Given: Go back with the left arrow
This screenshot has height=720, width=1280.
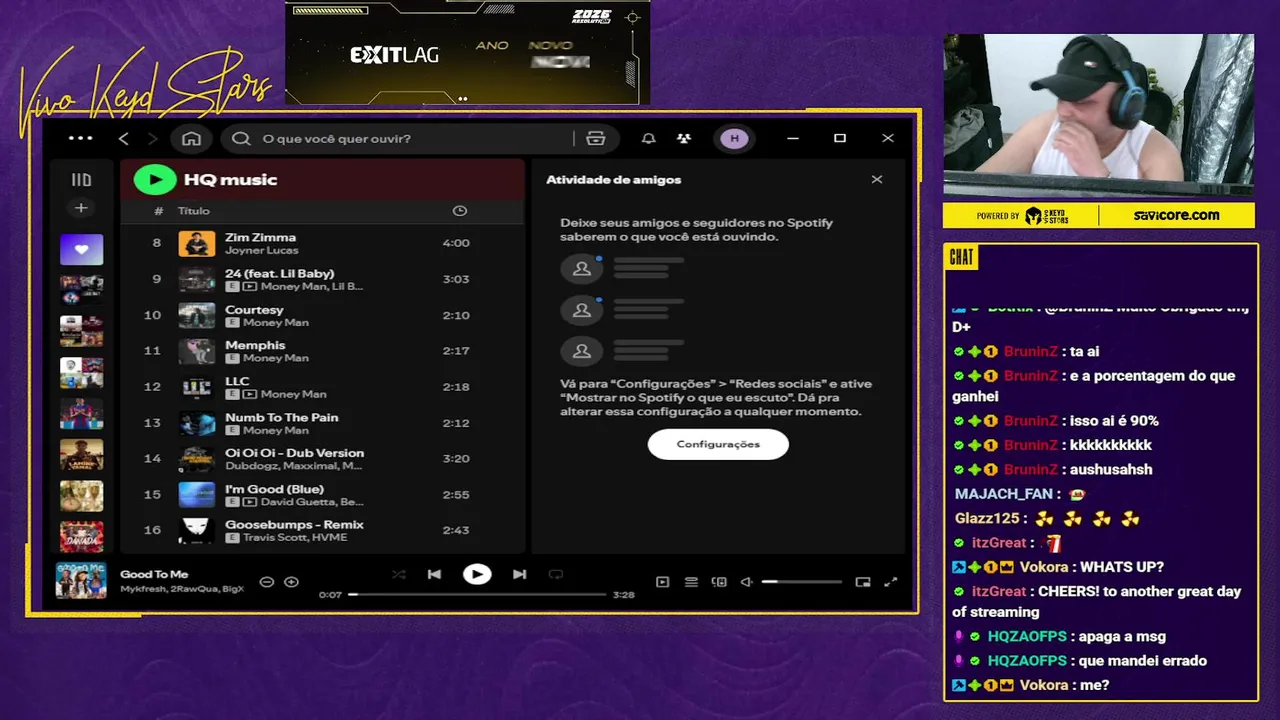Looking at the screenshot, I should 124,138.
